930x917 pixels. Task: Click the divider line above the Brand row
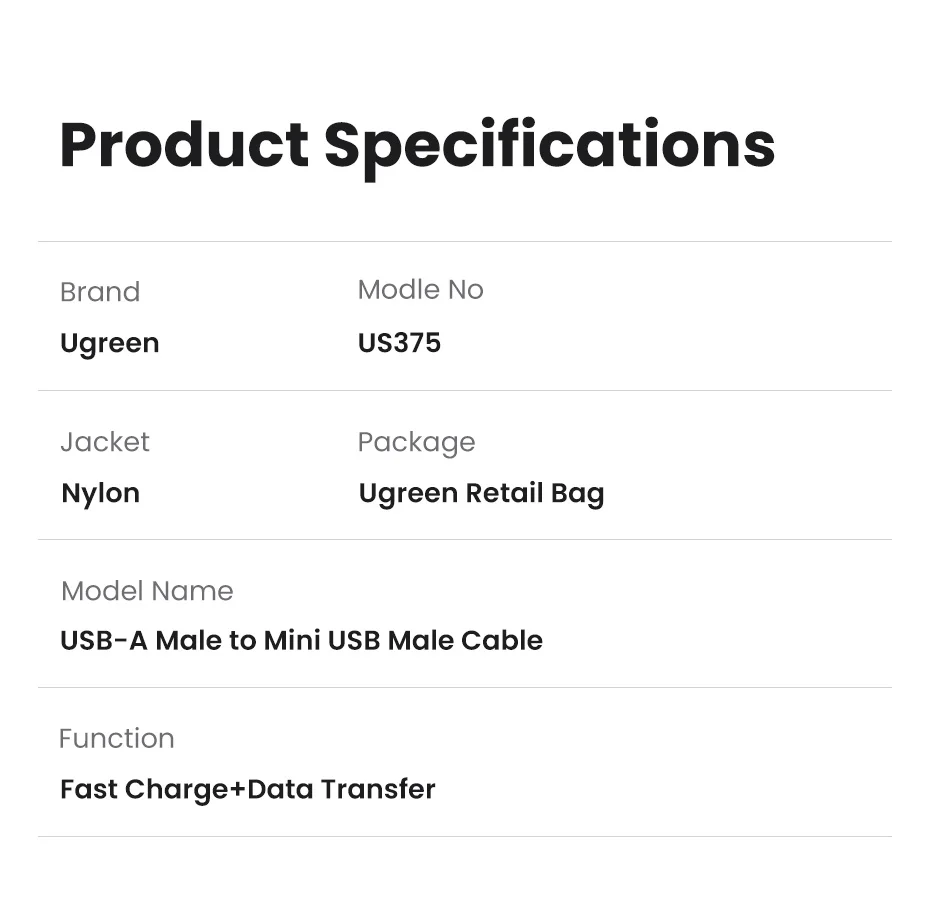coord(464,242)
